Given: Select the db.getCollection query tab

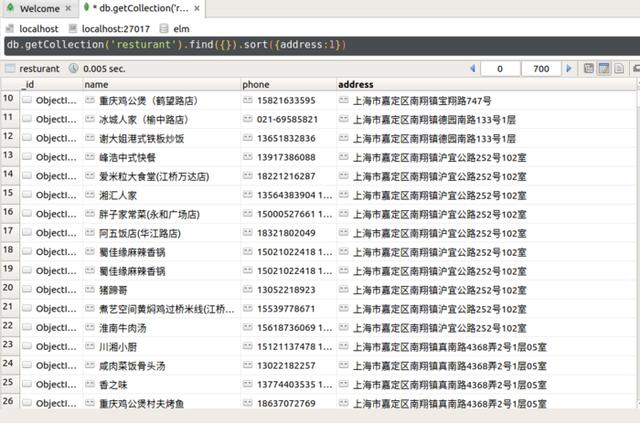Looking at the screenshot, I should point(141,8).
